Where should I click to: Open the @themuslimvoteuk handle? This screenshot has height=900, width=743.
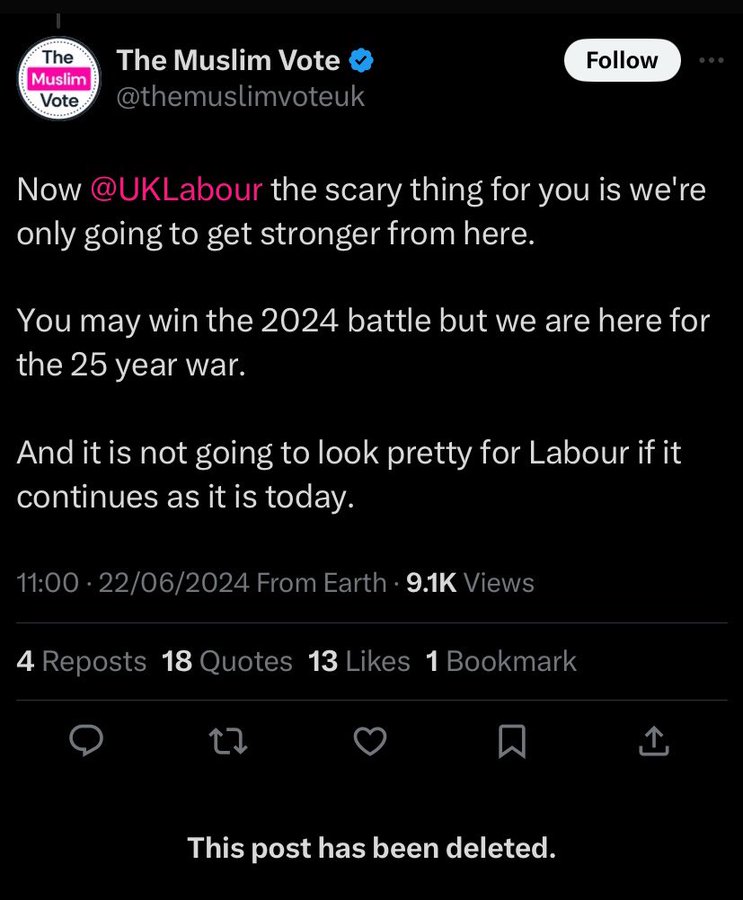pos(241,96)
